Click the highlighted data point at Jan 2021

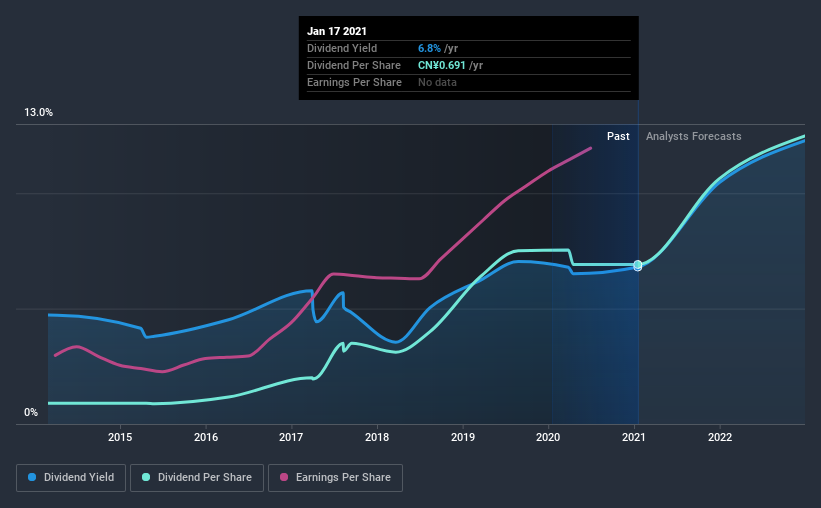point(638,266)
